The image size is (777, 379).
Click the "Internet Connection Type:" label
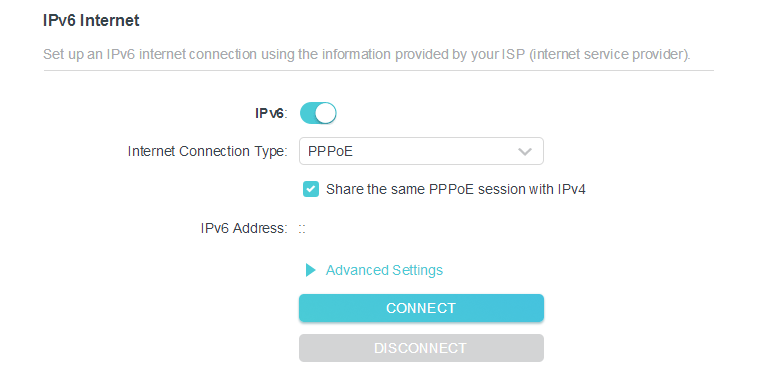pyautogui.click(x=208, y=151)
